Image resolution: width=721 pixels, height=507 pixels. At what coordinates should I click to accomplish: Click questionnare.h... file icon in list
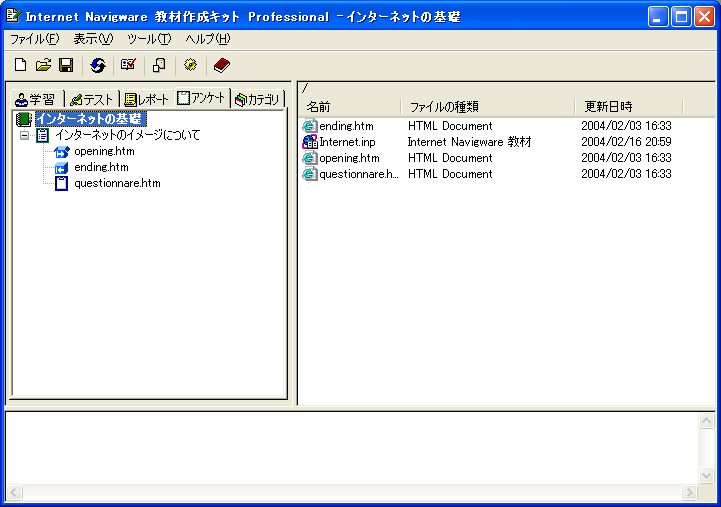310,174
